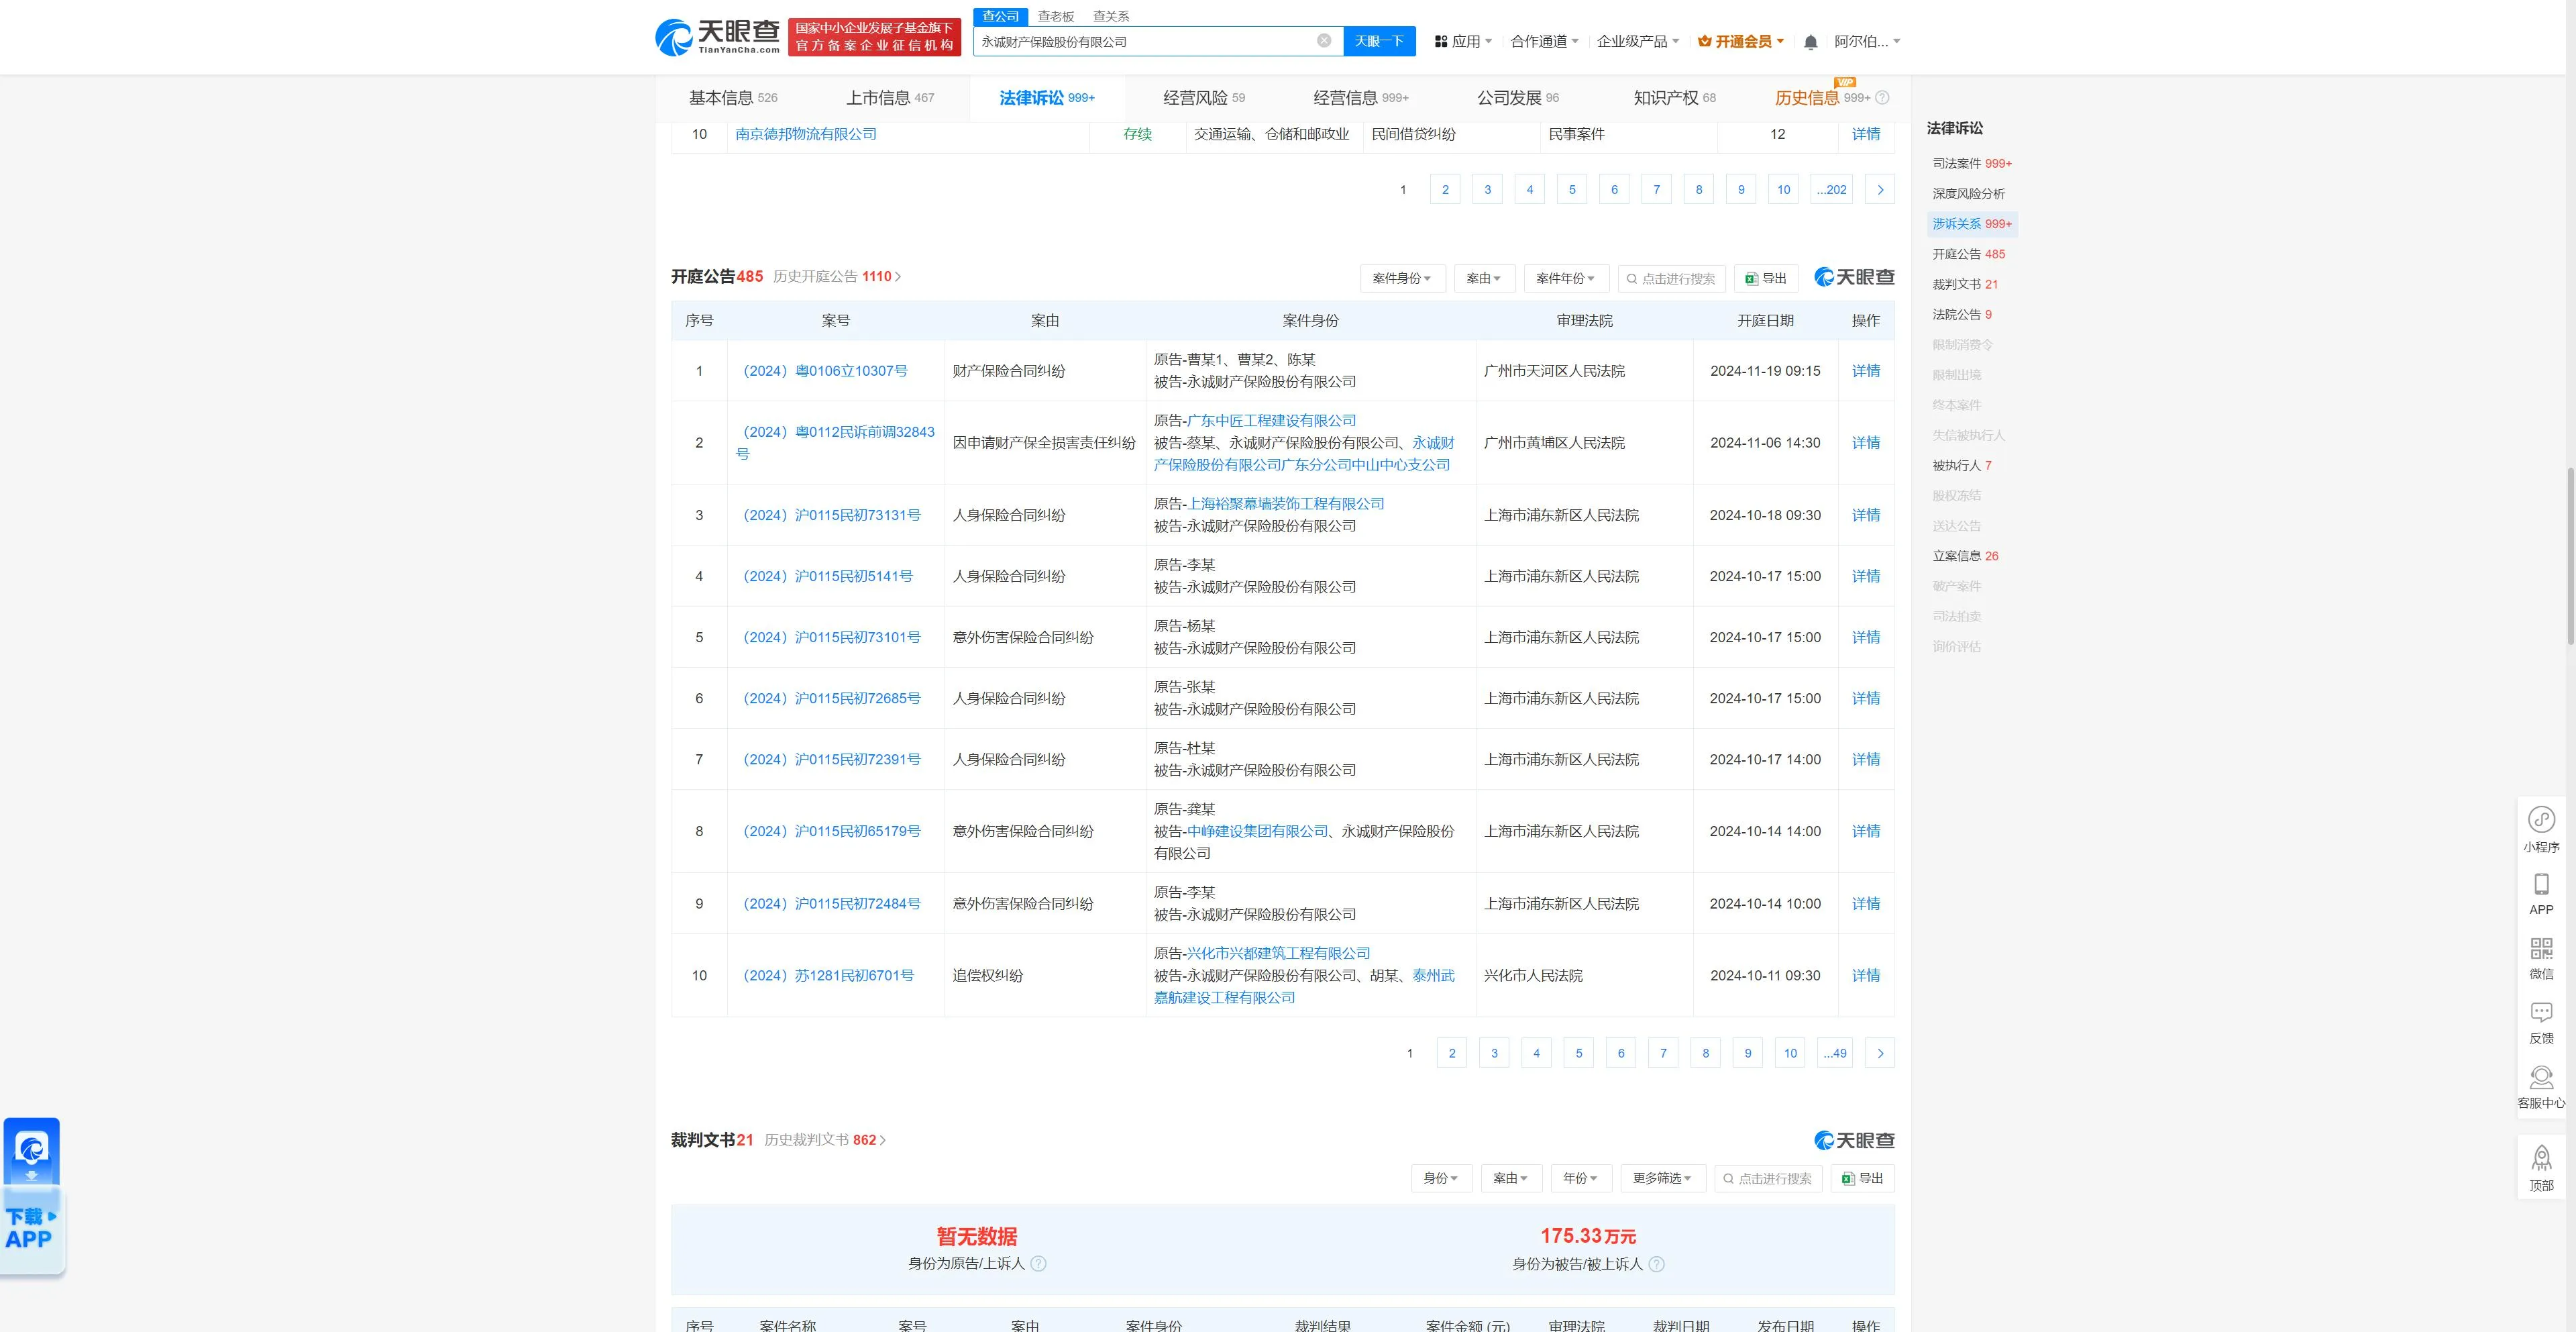
Task: Click the notification bell icon
Action: click(x=1810, y=42)
